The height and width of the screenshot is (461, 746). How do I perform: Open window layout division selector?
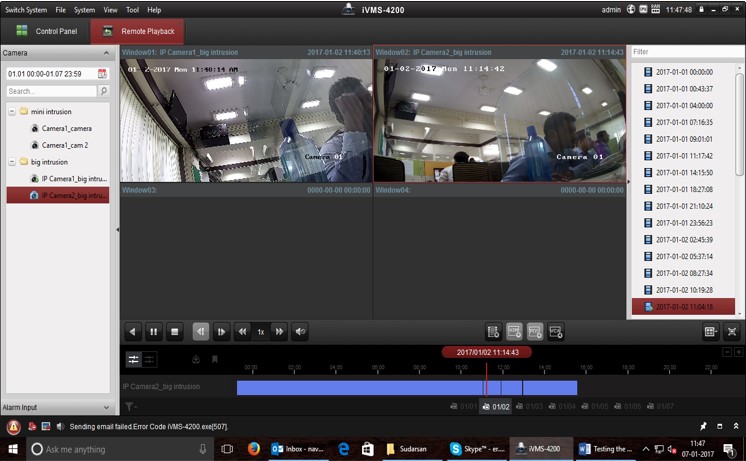coord(711,331)
